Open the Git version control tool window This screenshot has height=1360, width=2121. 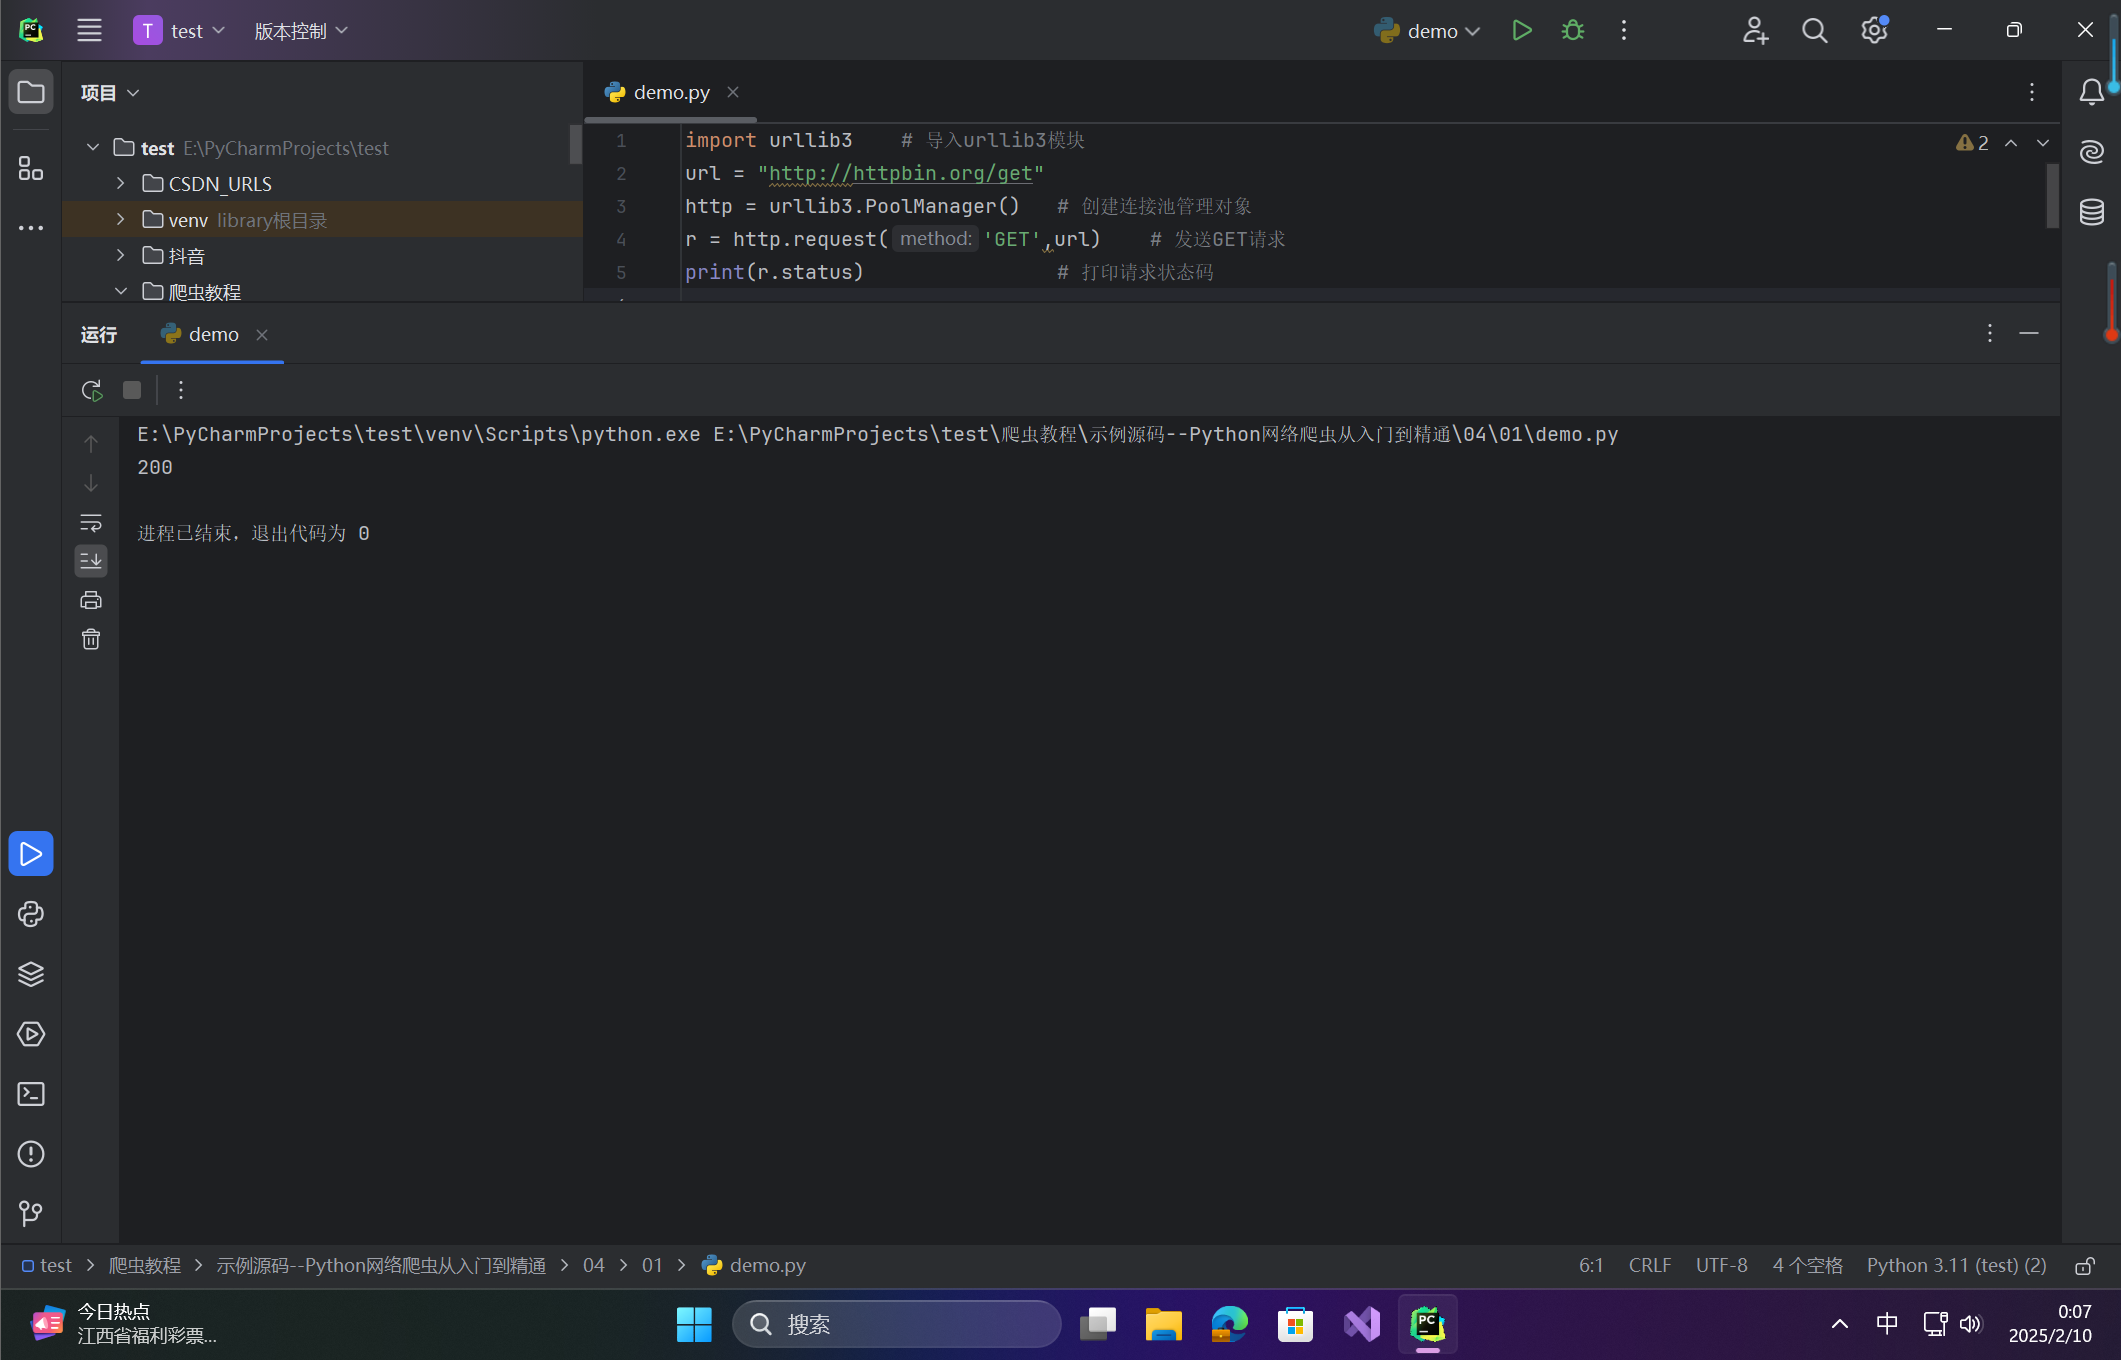[31, 1214]
